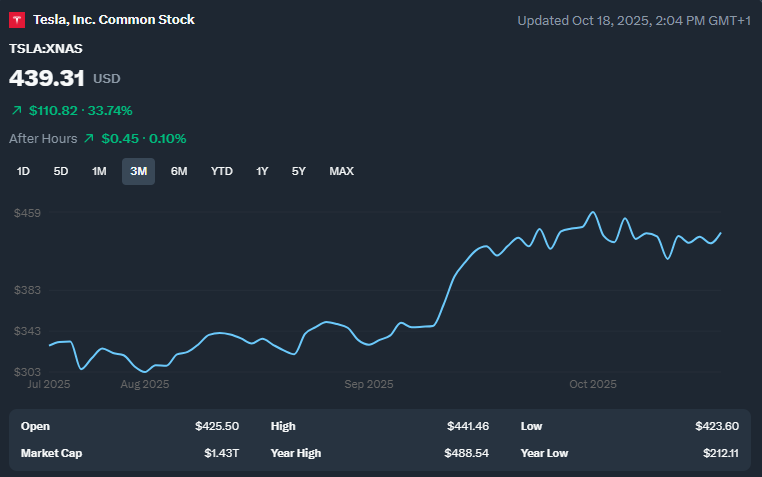Click the green up arrow beside $110.82

(17, 111)
